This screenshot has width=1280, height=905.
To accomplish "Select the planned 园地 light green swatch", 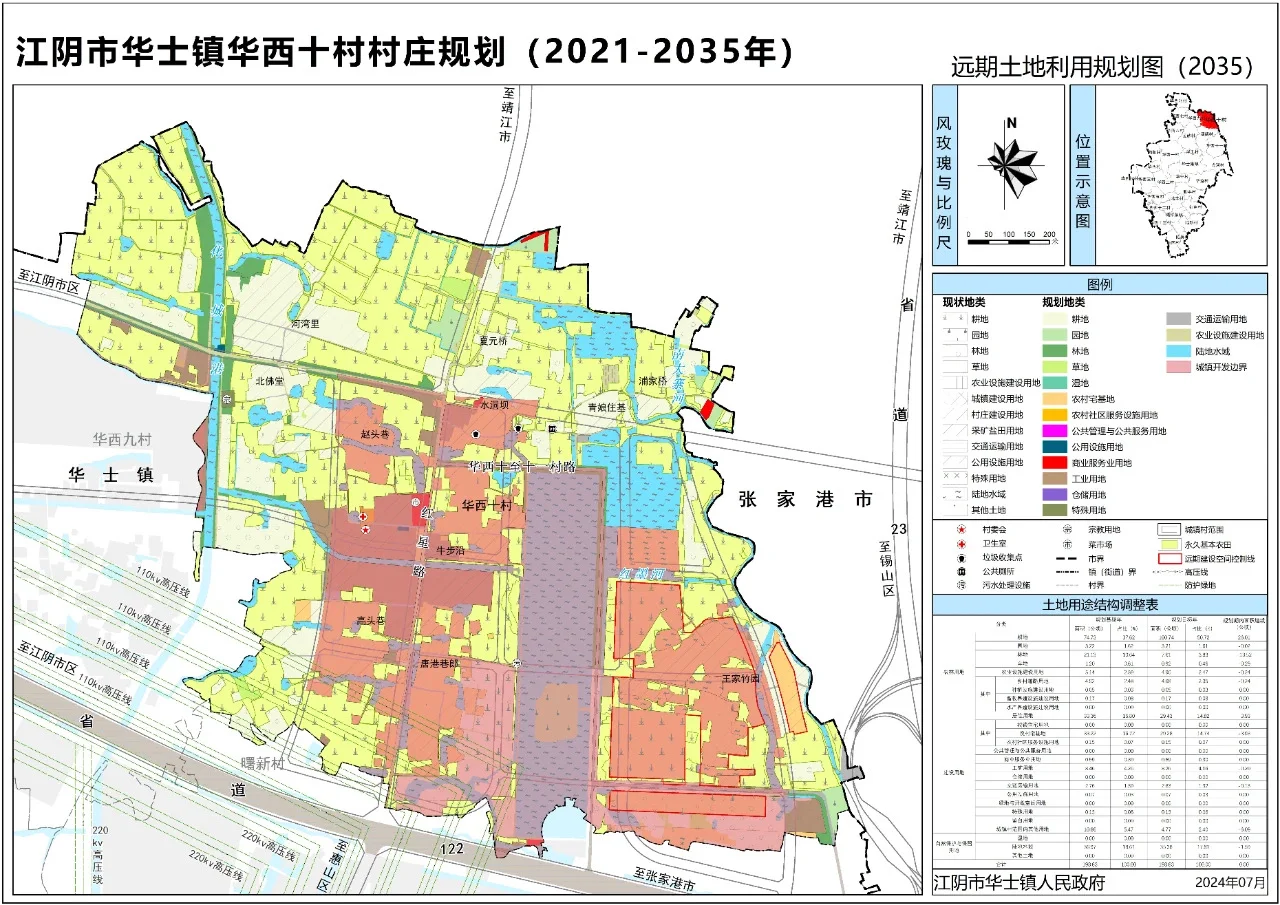I will [1055, 335].
